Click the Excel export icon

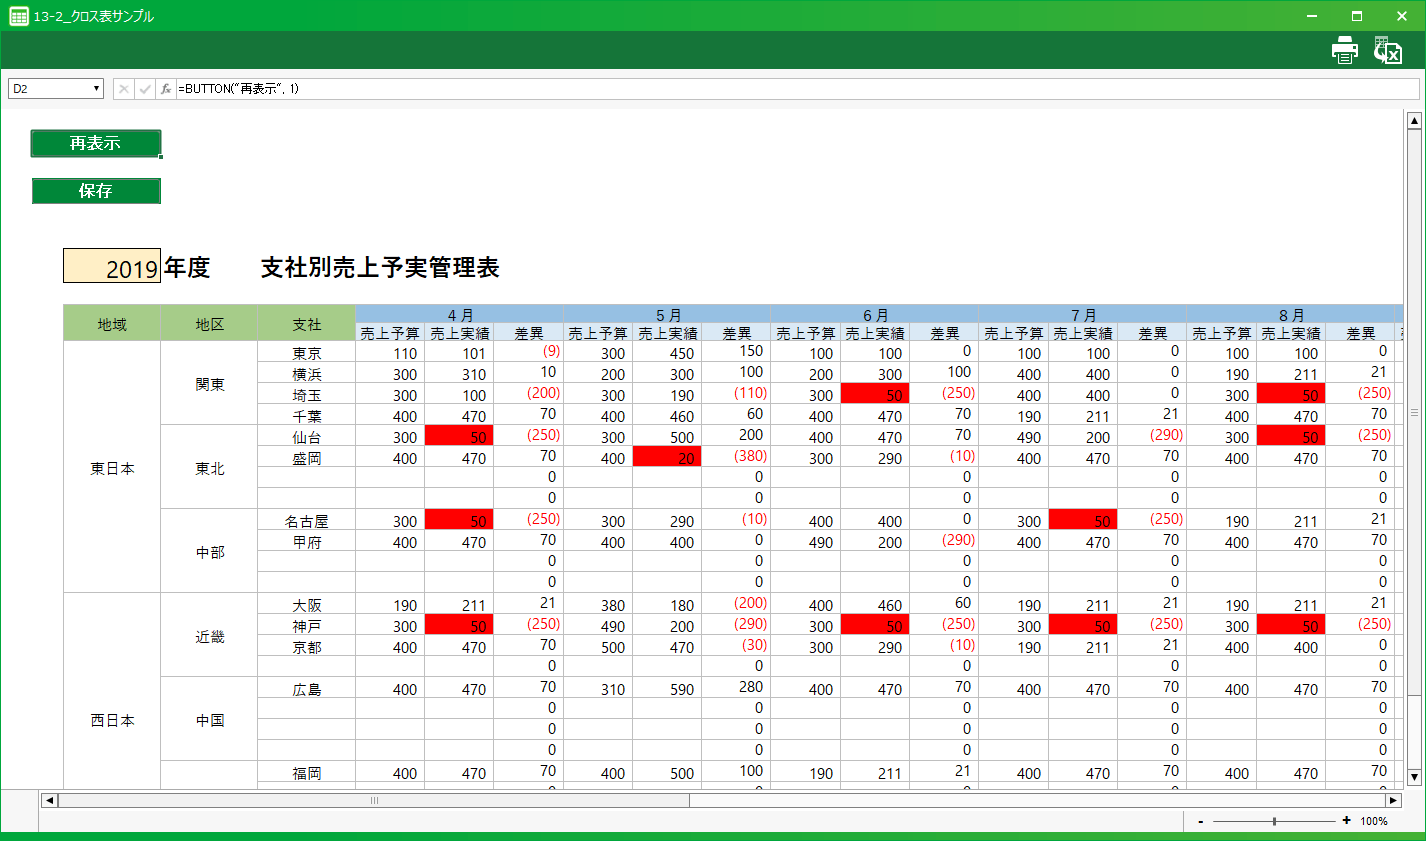1388,50
